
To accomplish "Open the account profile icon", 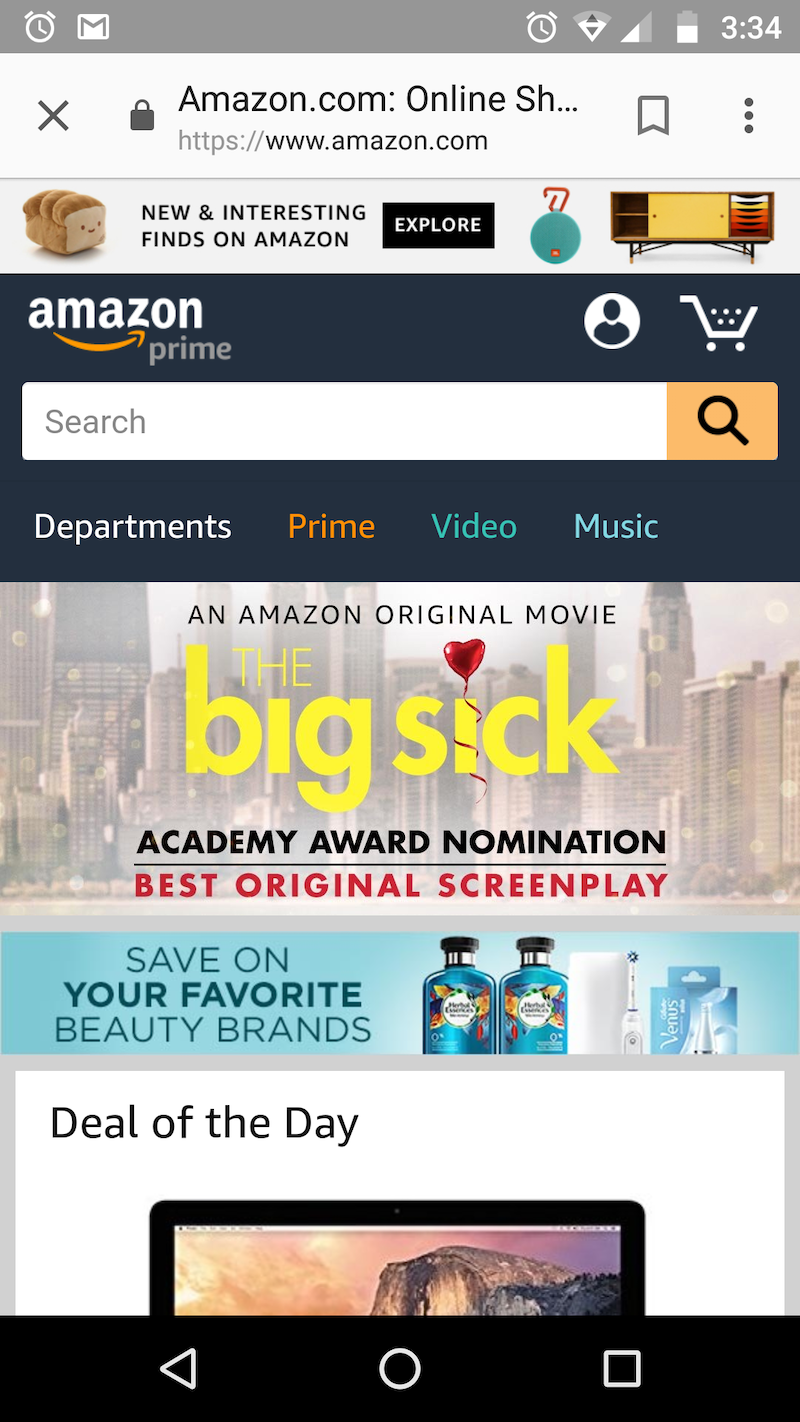I will [x=612, y=321].
